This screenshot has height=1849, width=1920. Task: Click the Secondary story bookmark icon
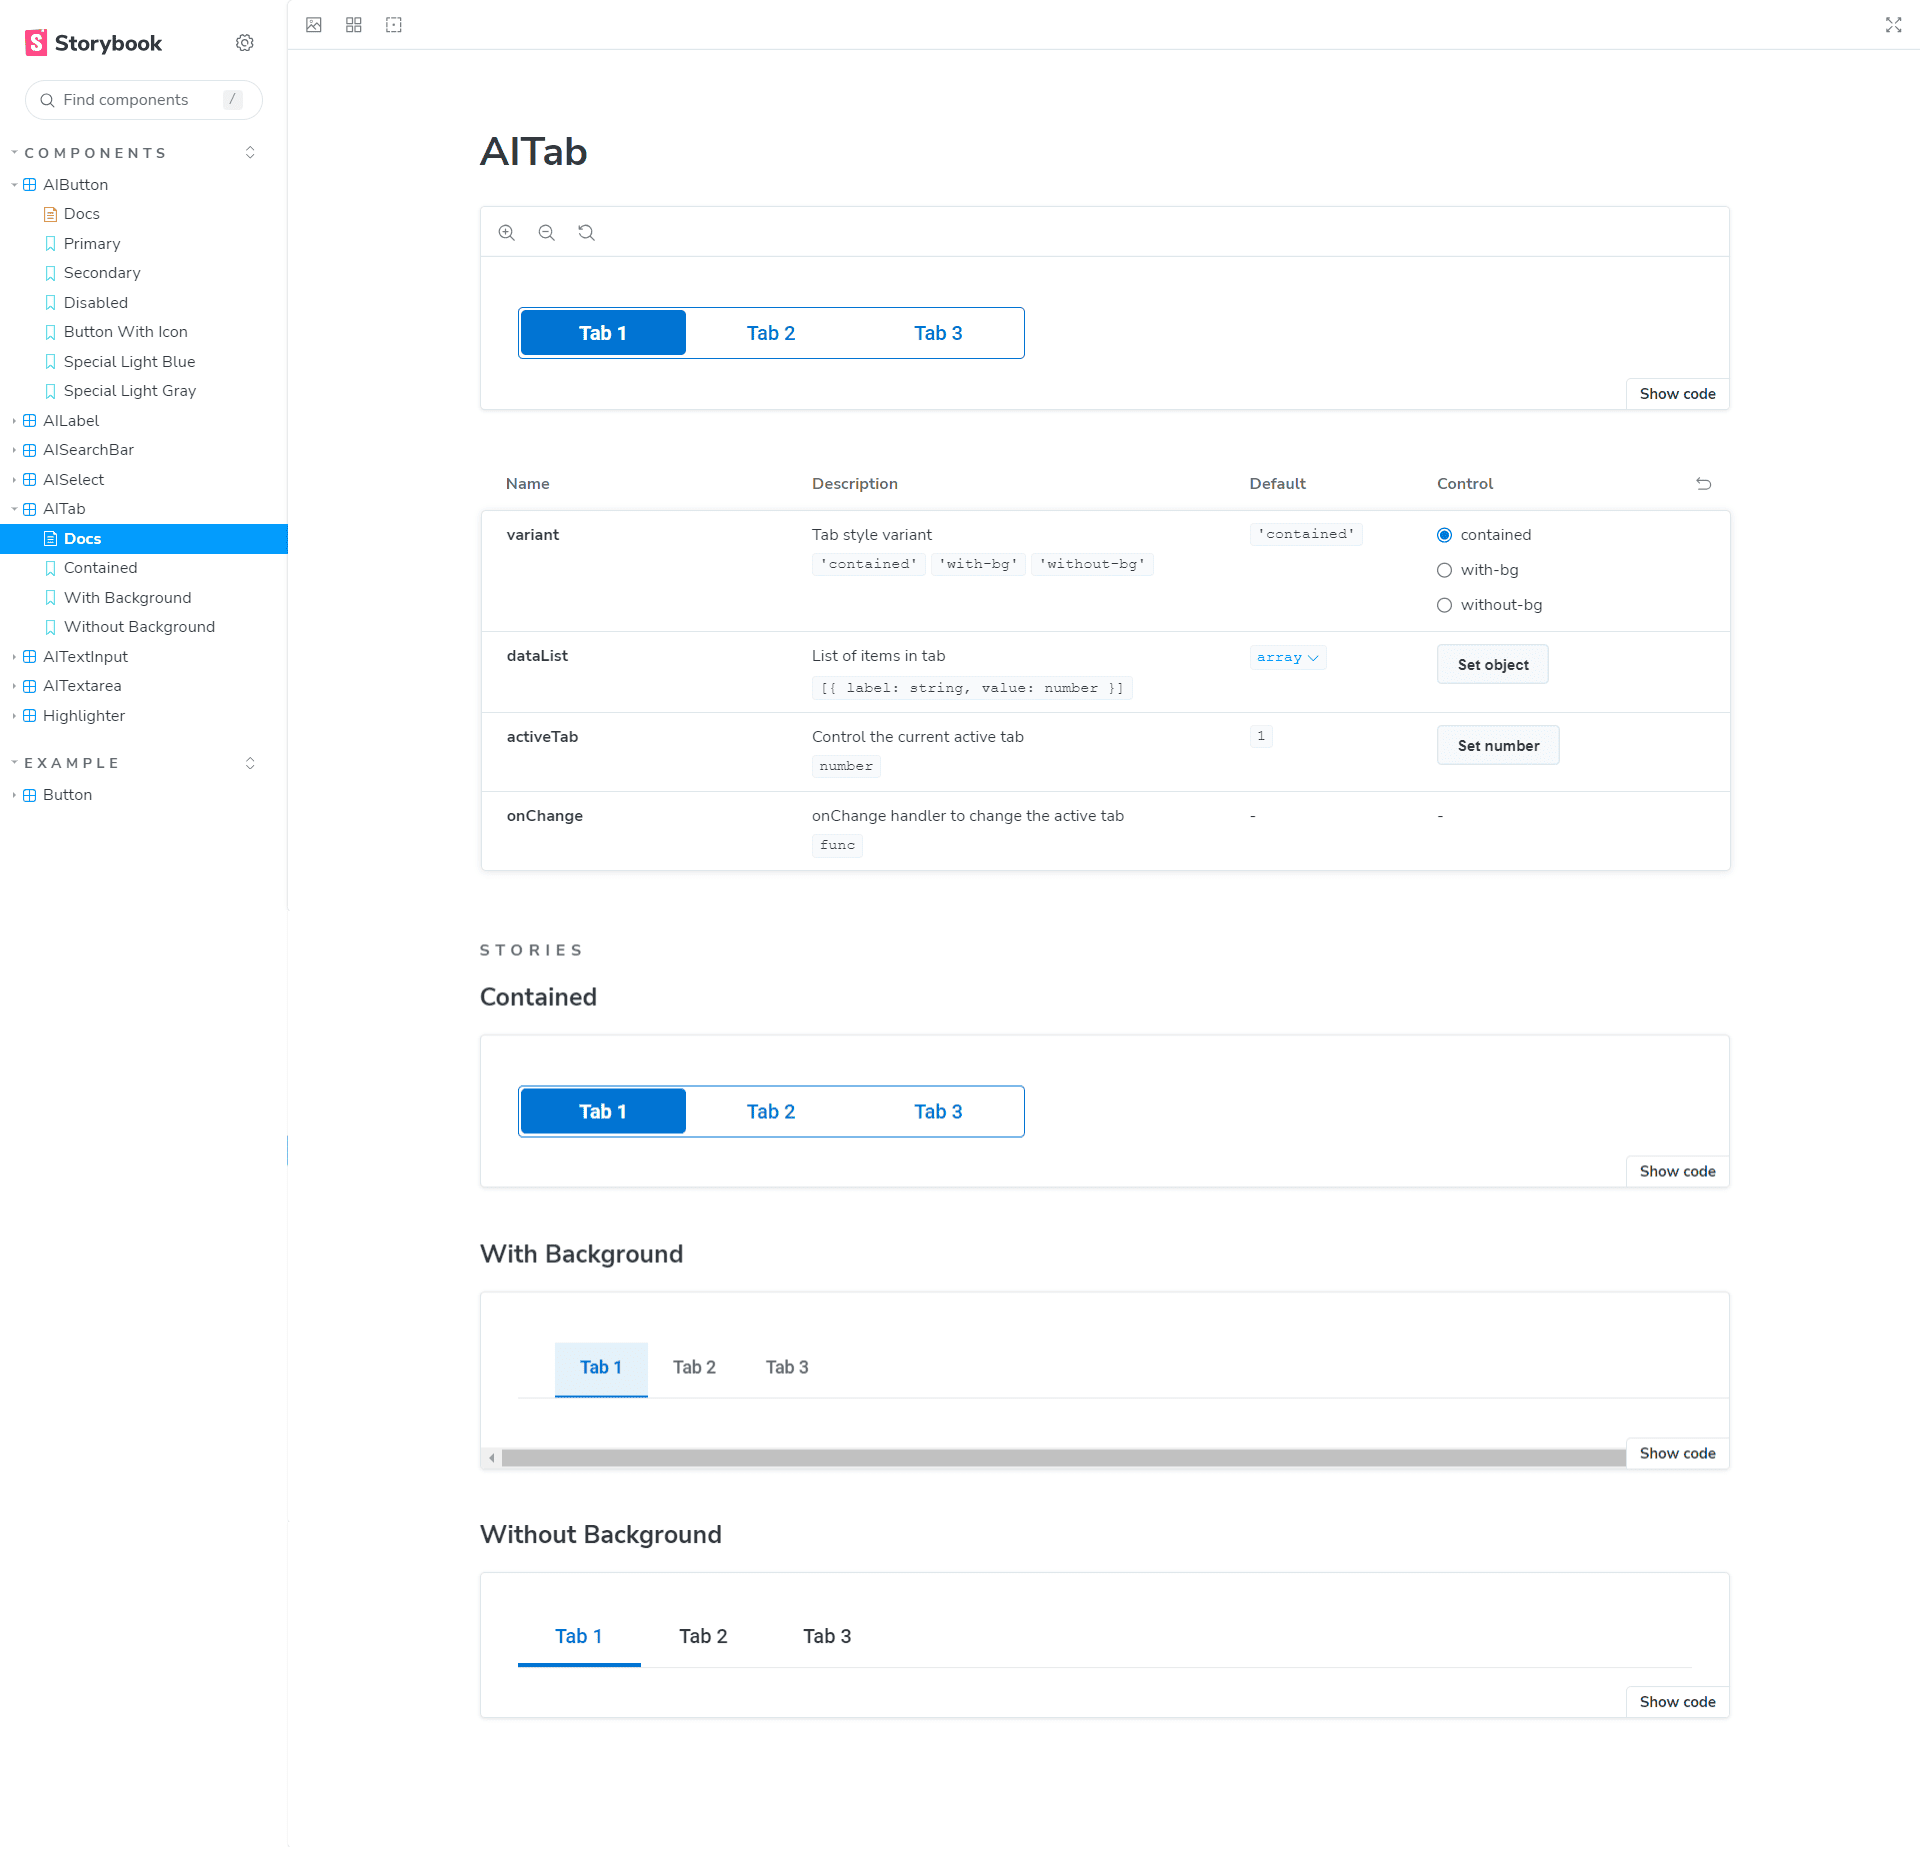[x=50, y=273]
